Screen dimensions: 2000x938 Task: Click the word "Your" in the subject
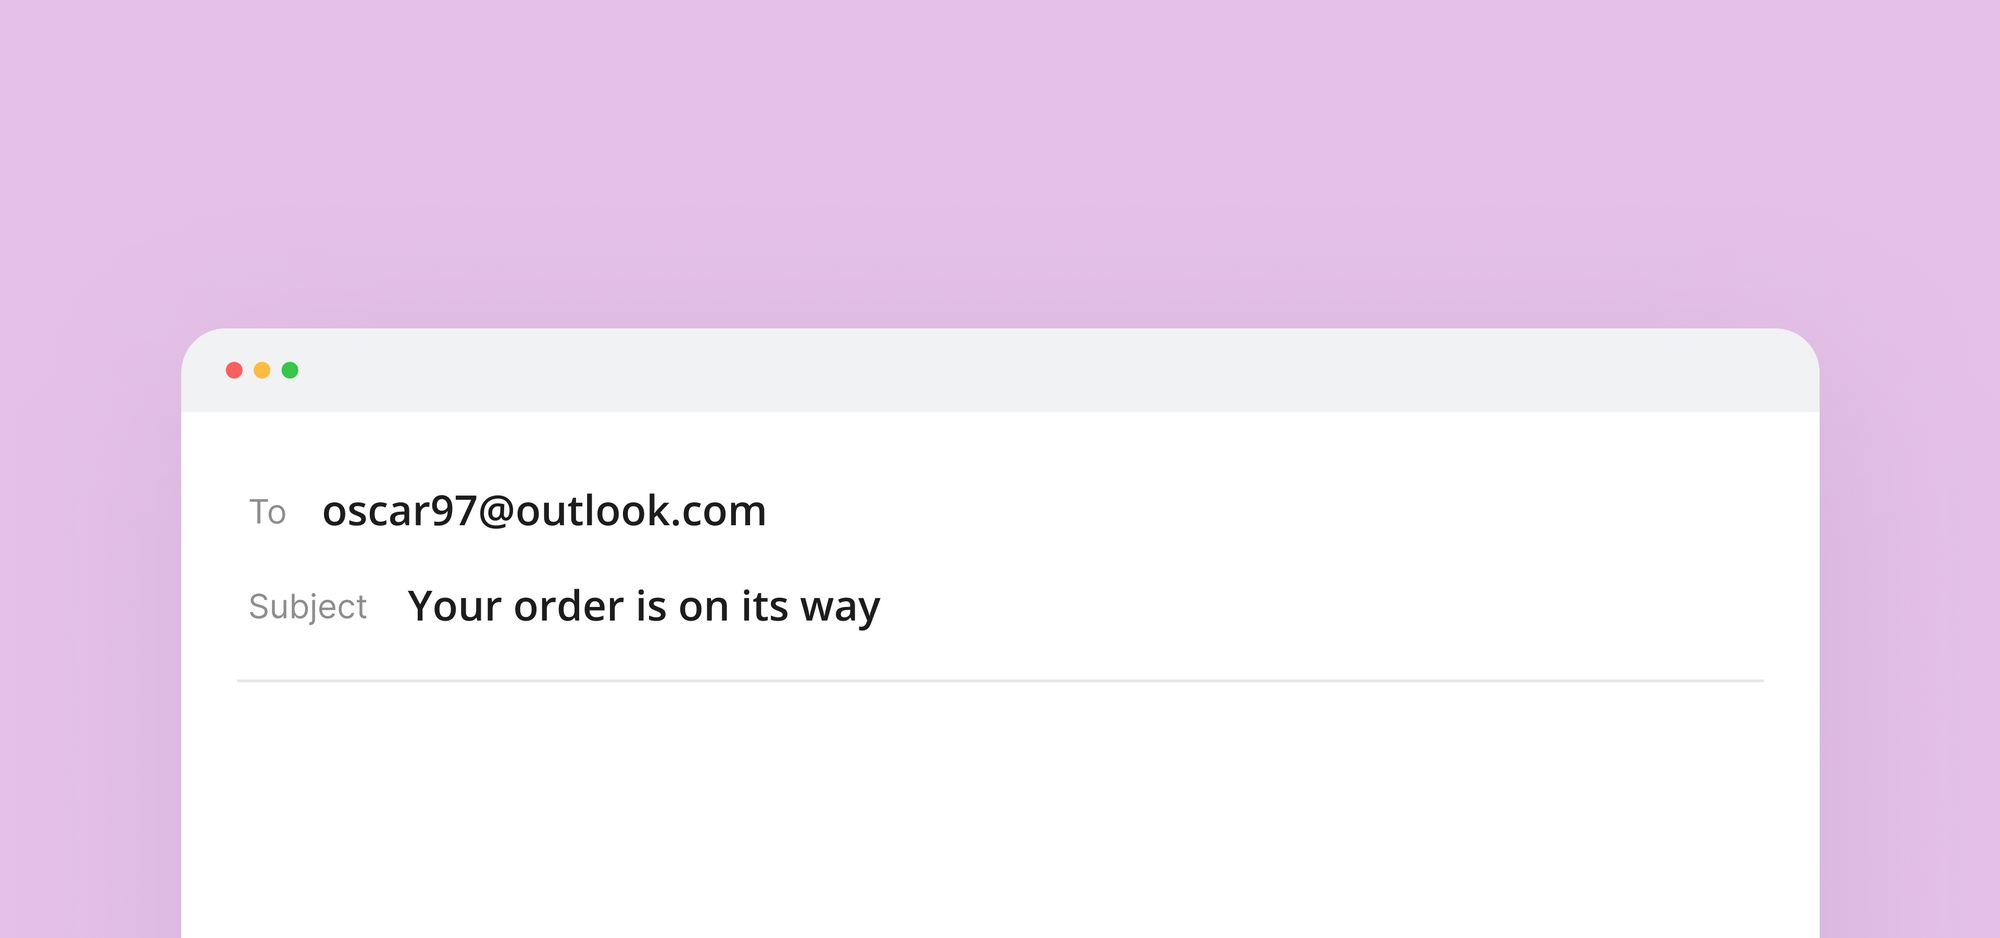[x=454, y=606]
